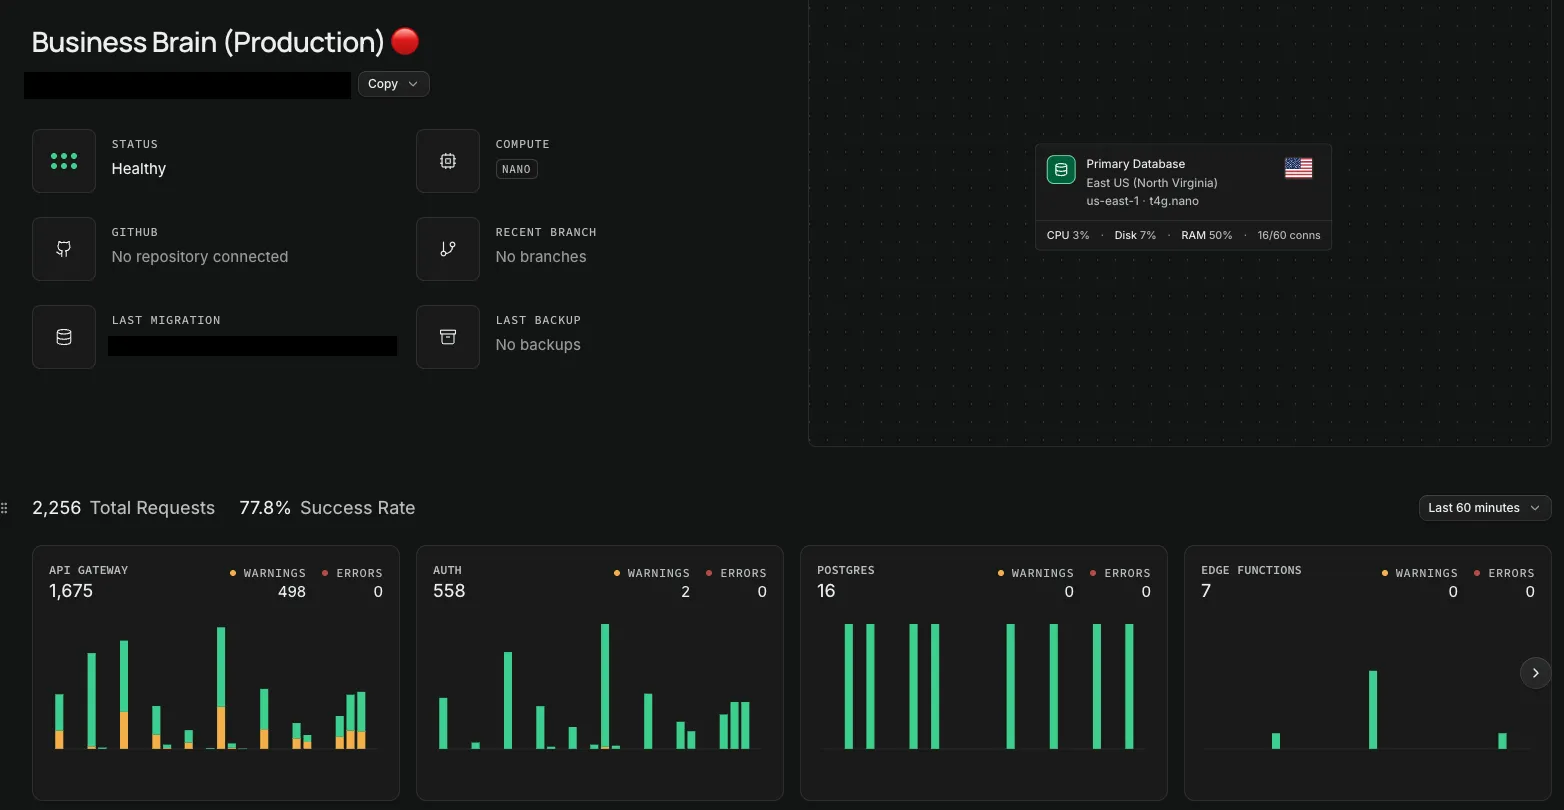
Task: Click the us-east-1 · t4g.nano text
Action: [x=1143, y=201]
